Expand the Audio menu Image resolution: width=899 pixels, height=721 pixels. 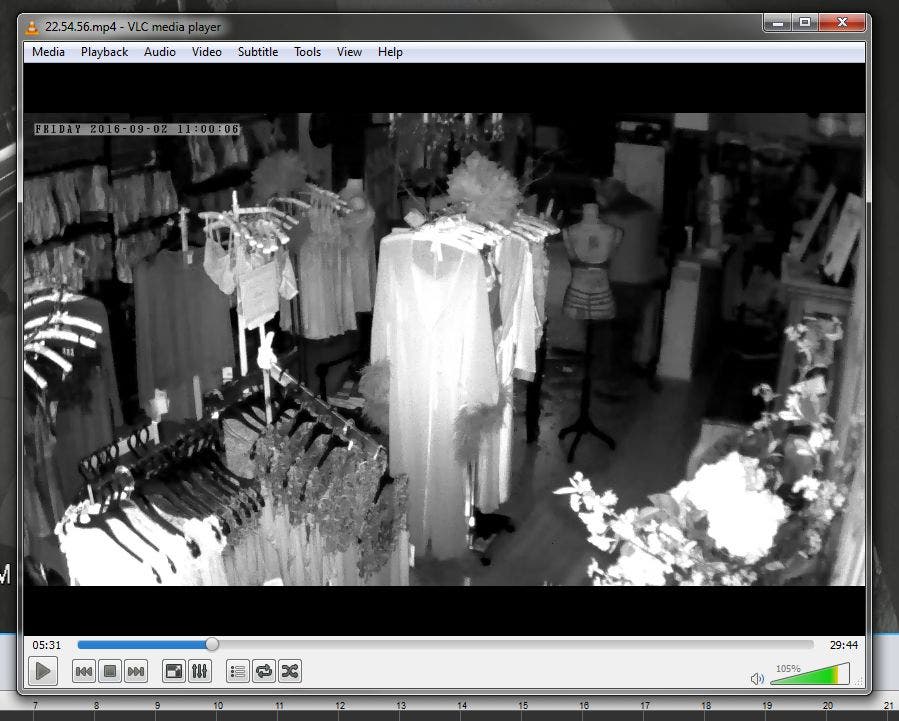[159, 52]
